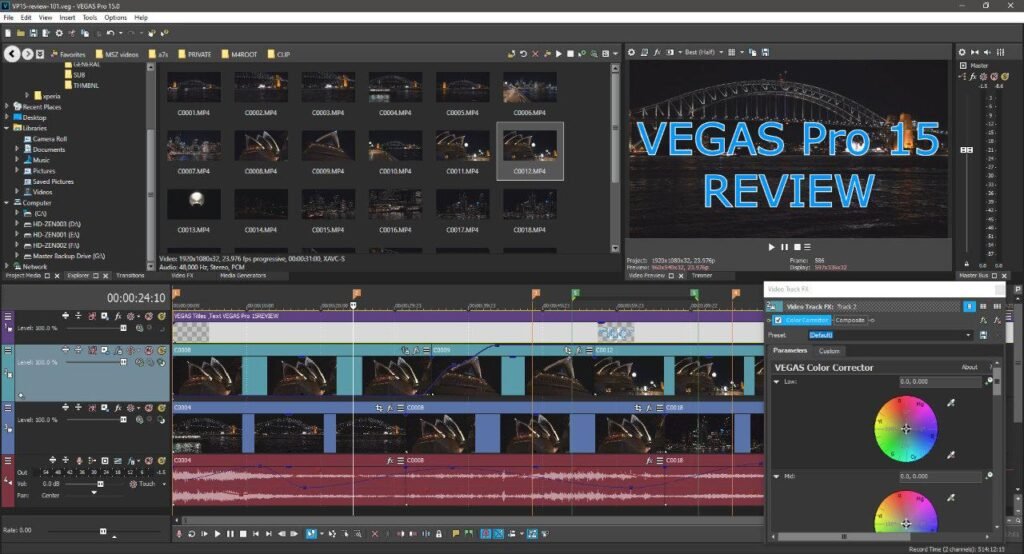The image size is (1024, 554).
Task: Select the Normal Edit tool in timeline toolbar
Action: click(x=311, y=534)
